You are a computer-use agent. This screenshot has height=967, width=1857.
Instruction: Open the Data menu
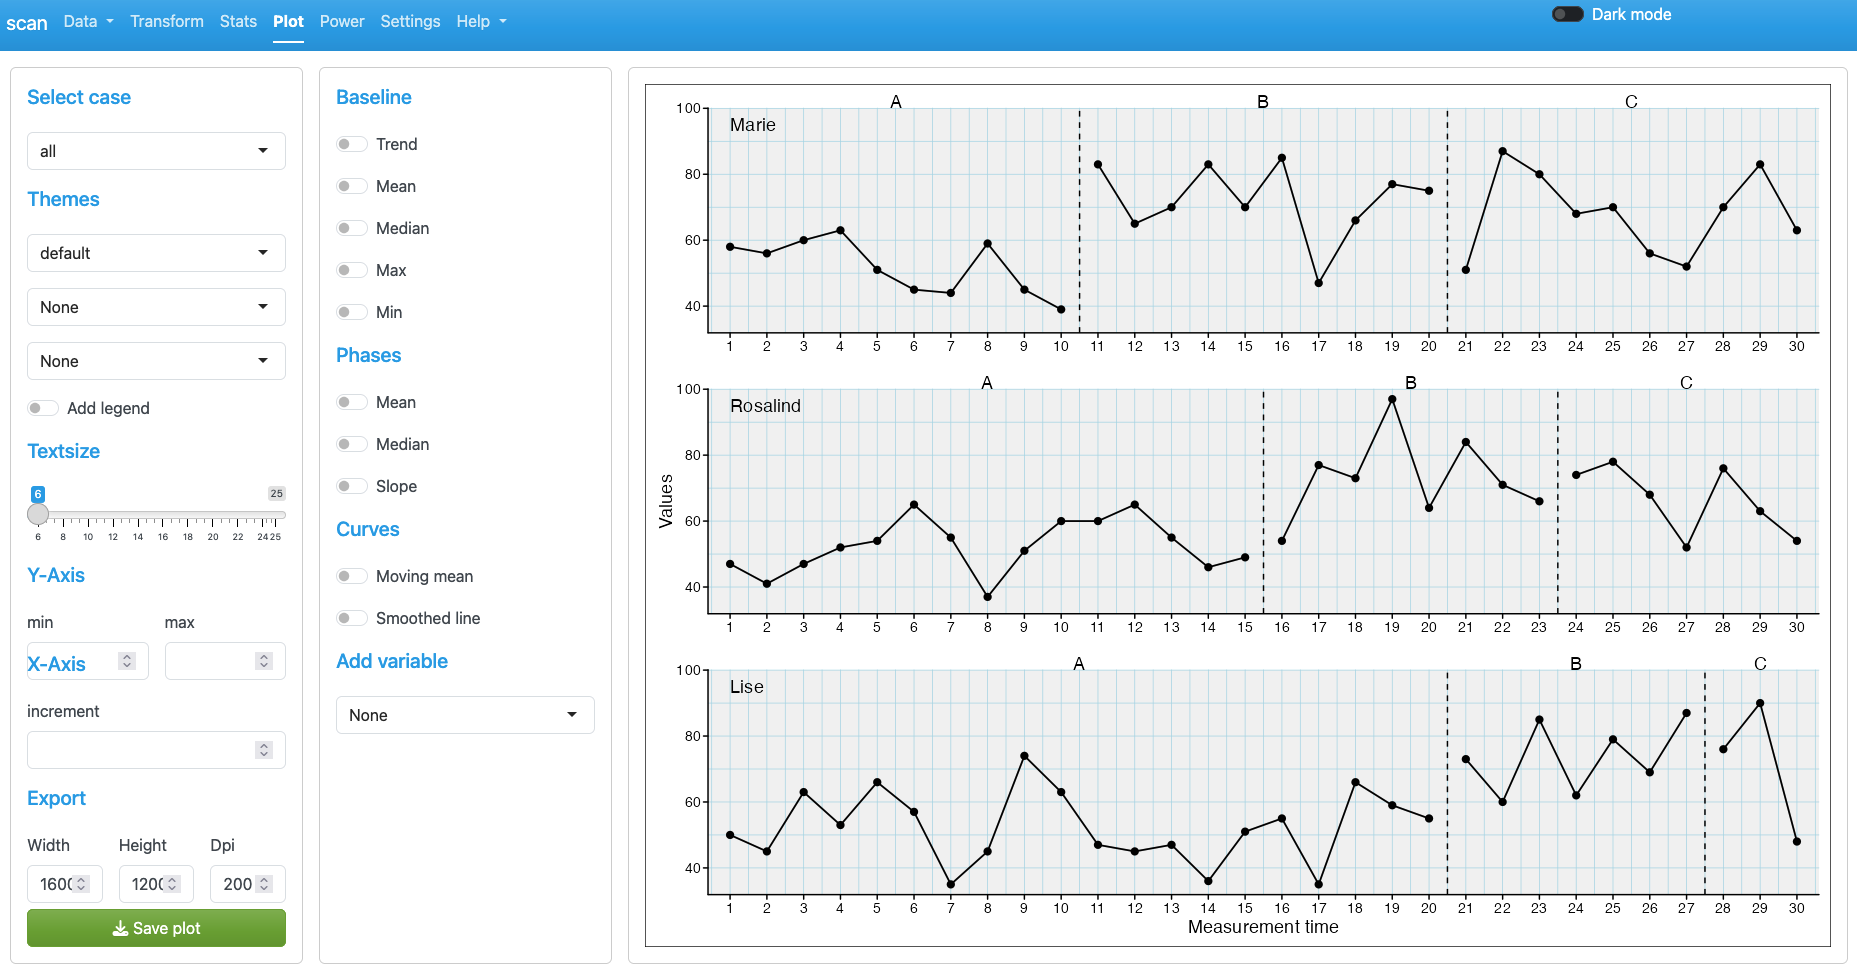pyautogui.click(x=88, y=21)
